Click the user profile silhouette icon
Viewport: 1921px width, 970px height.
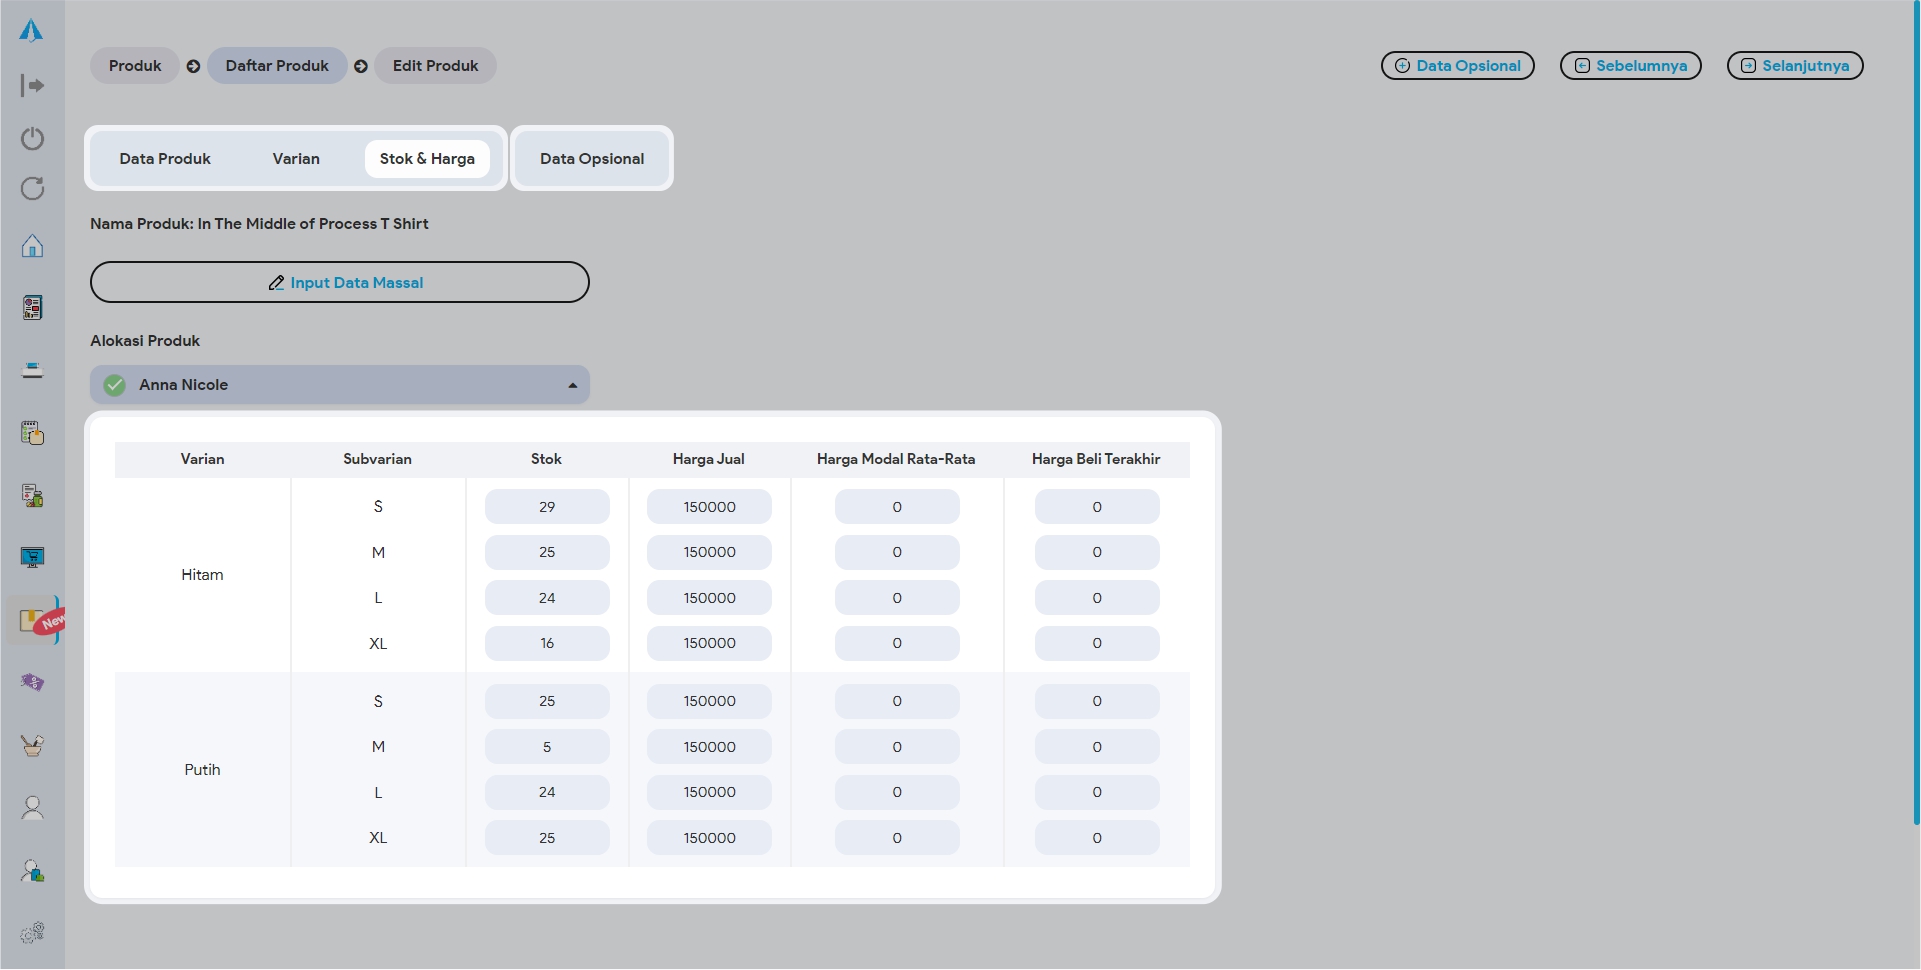(32, 808)
